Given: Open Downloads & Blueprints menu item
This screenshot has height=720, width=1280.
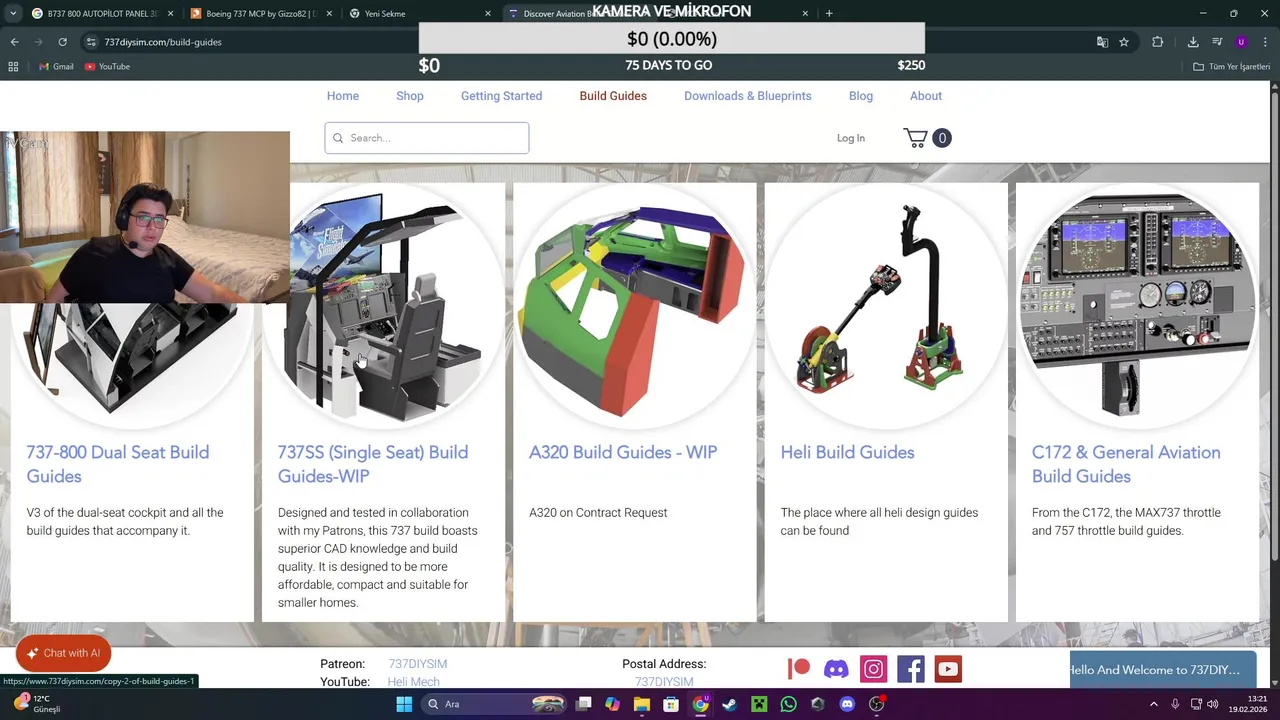Looking at the screenshot, I should (748, 96).
